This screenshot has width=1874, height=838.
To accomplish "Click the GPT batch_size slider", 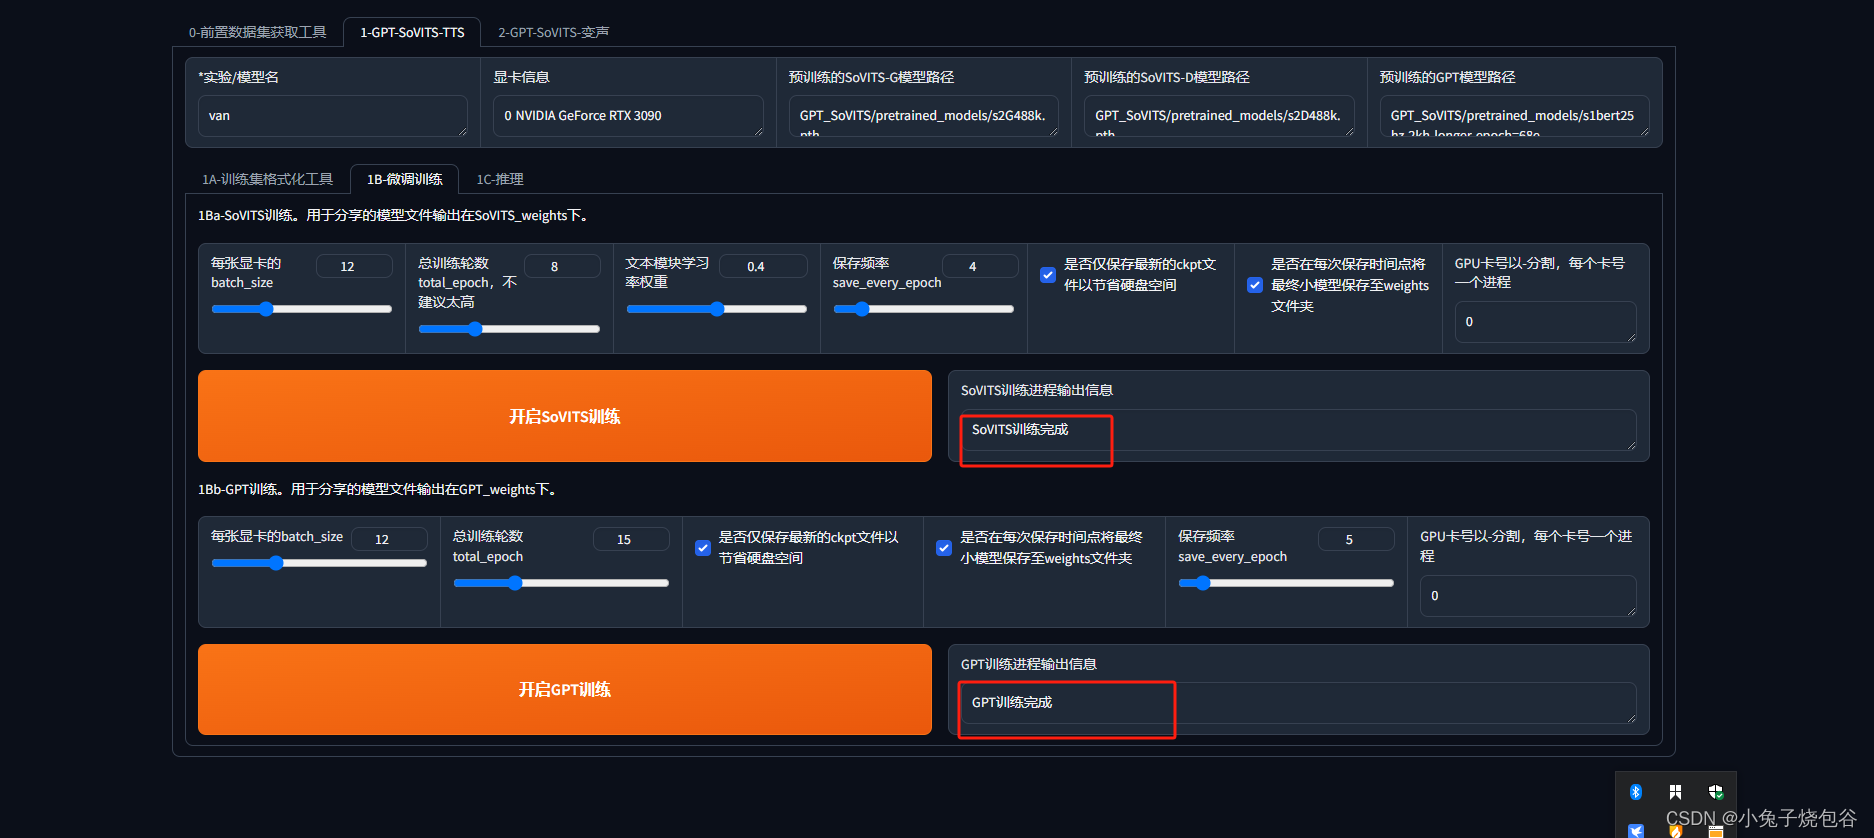I will [x=319, y=563].
